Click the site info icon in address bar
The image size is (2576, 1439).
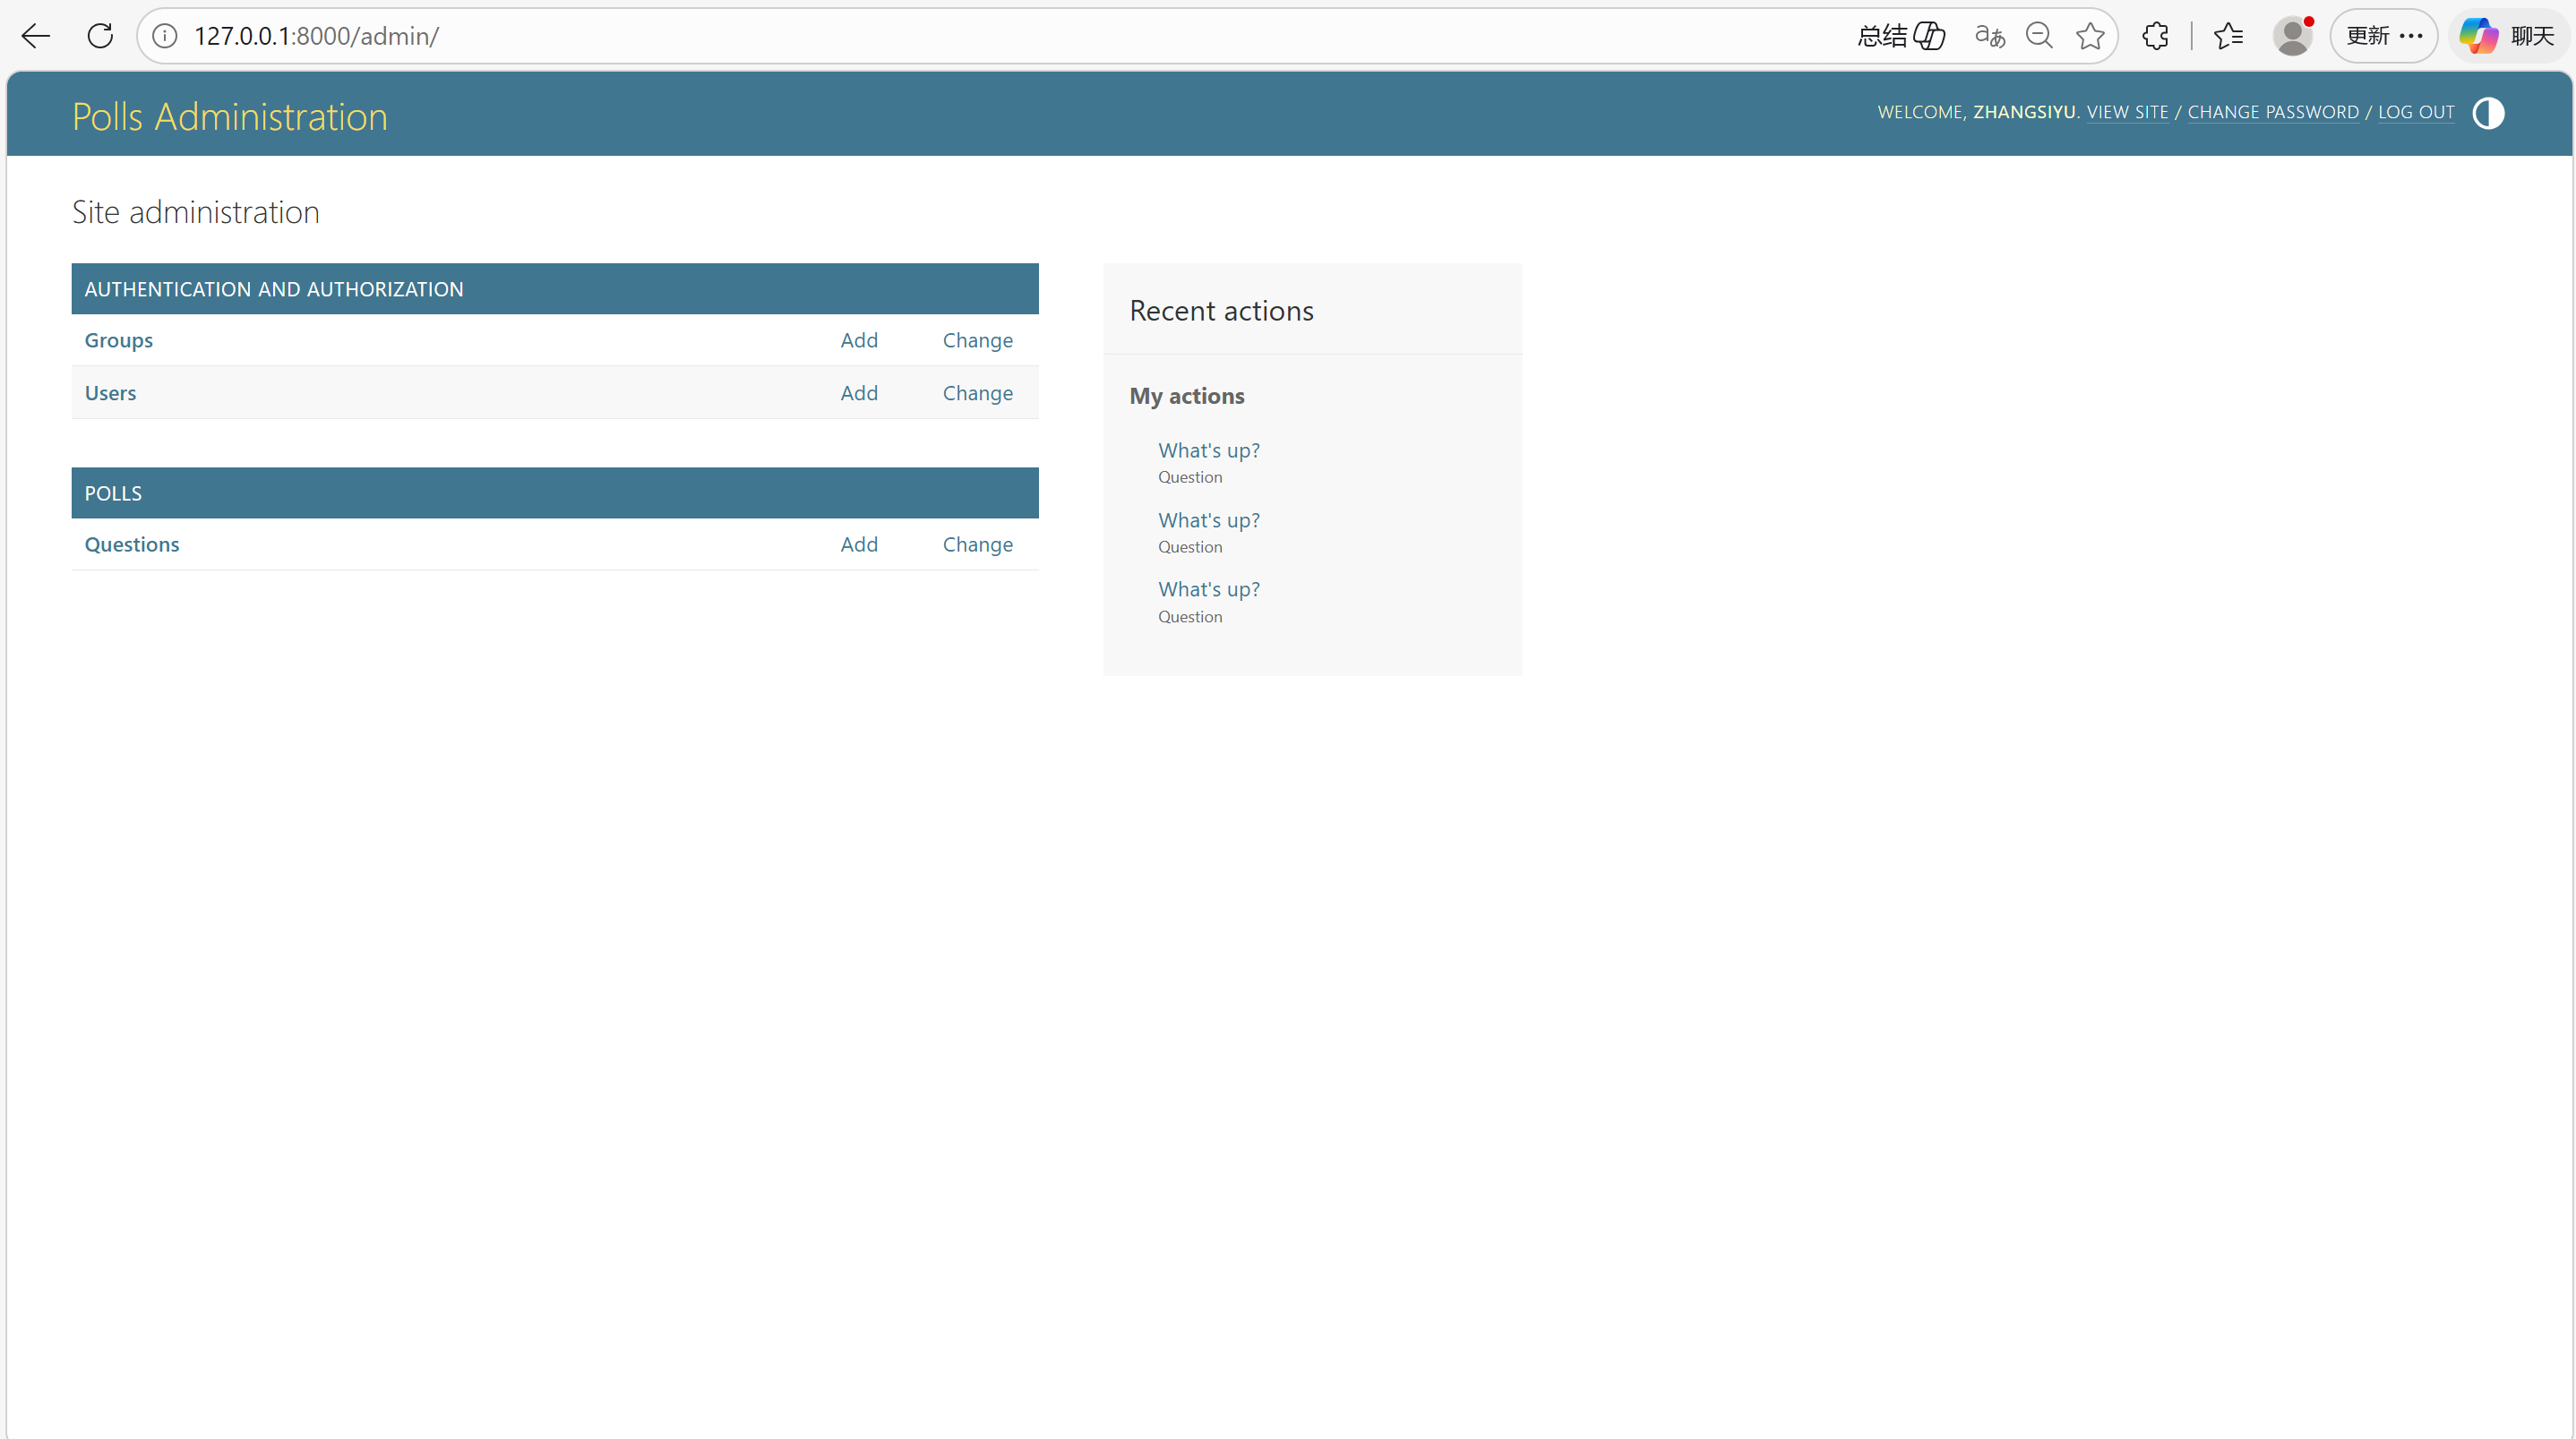[x=165, y=36]
